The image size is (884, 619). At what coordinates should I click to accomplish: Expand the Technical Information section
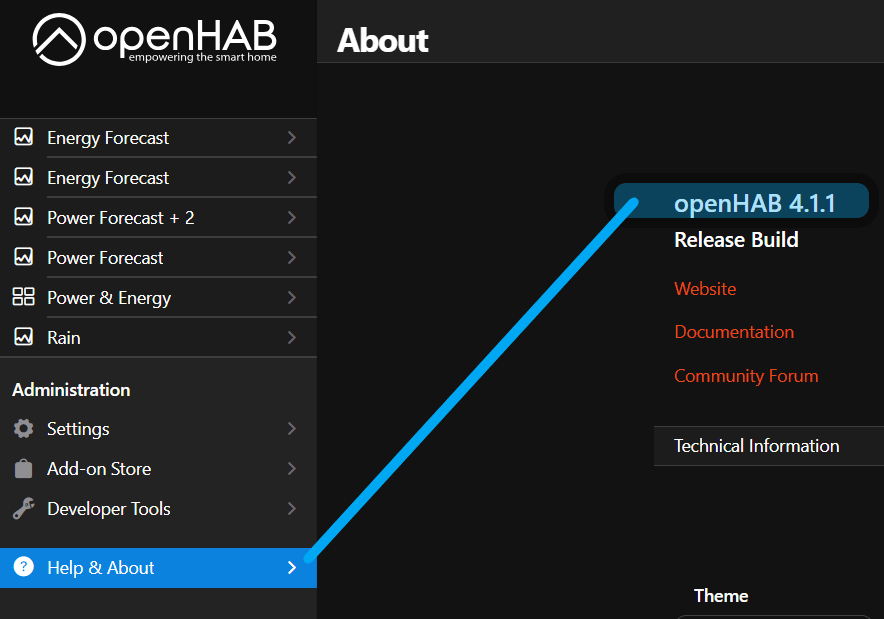click(769, 446)
